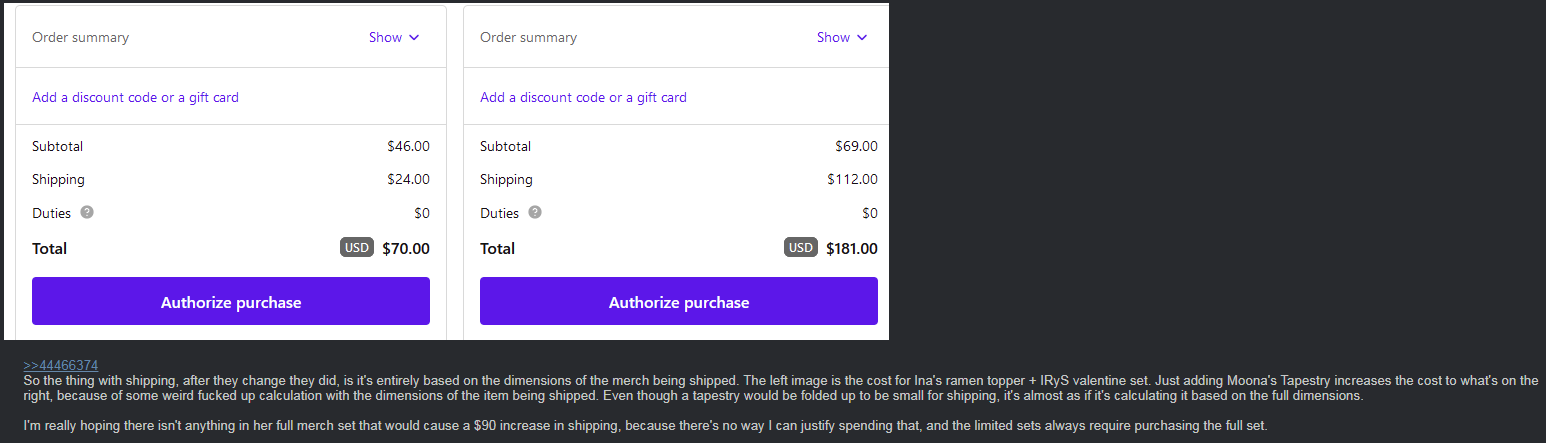Screen dimensions: 1546x443
Task: Click the USD currency badge beside $181.00
Action: coord(801,248)
